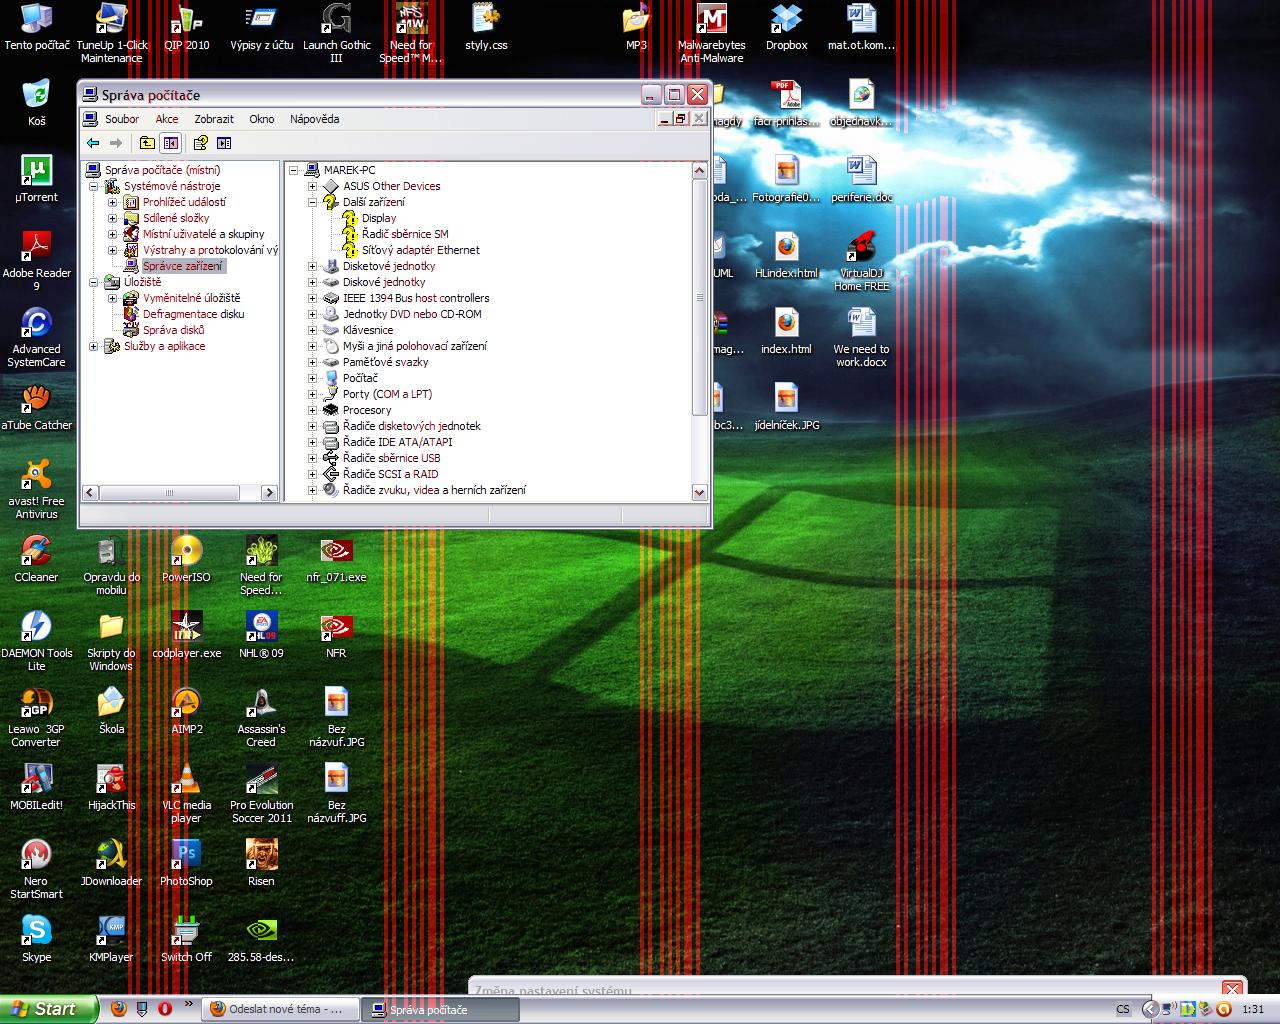Viewport: 1280px width, 1024px height.
Task: Open the Soubor menu
Action: coord(122,119)
